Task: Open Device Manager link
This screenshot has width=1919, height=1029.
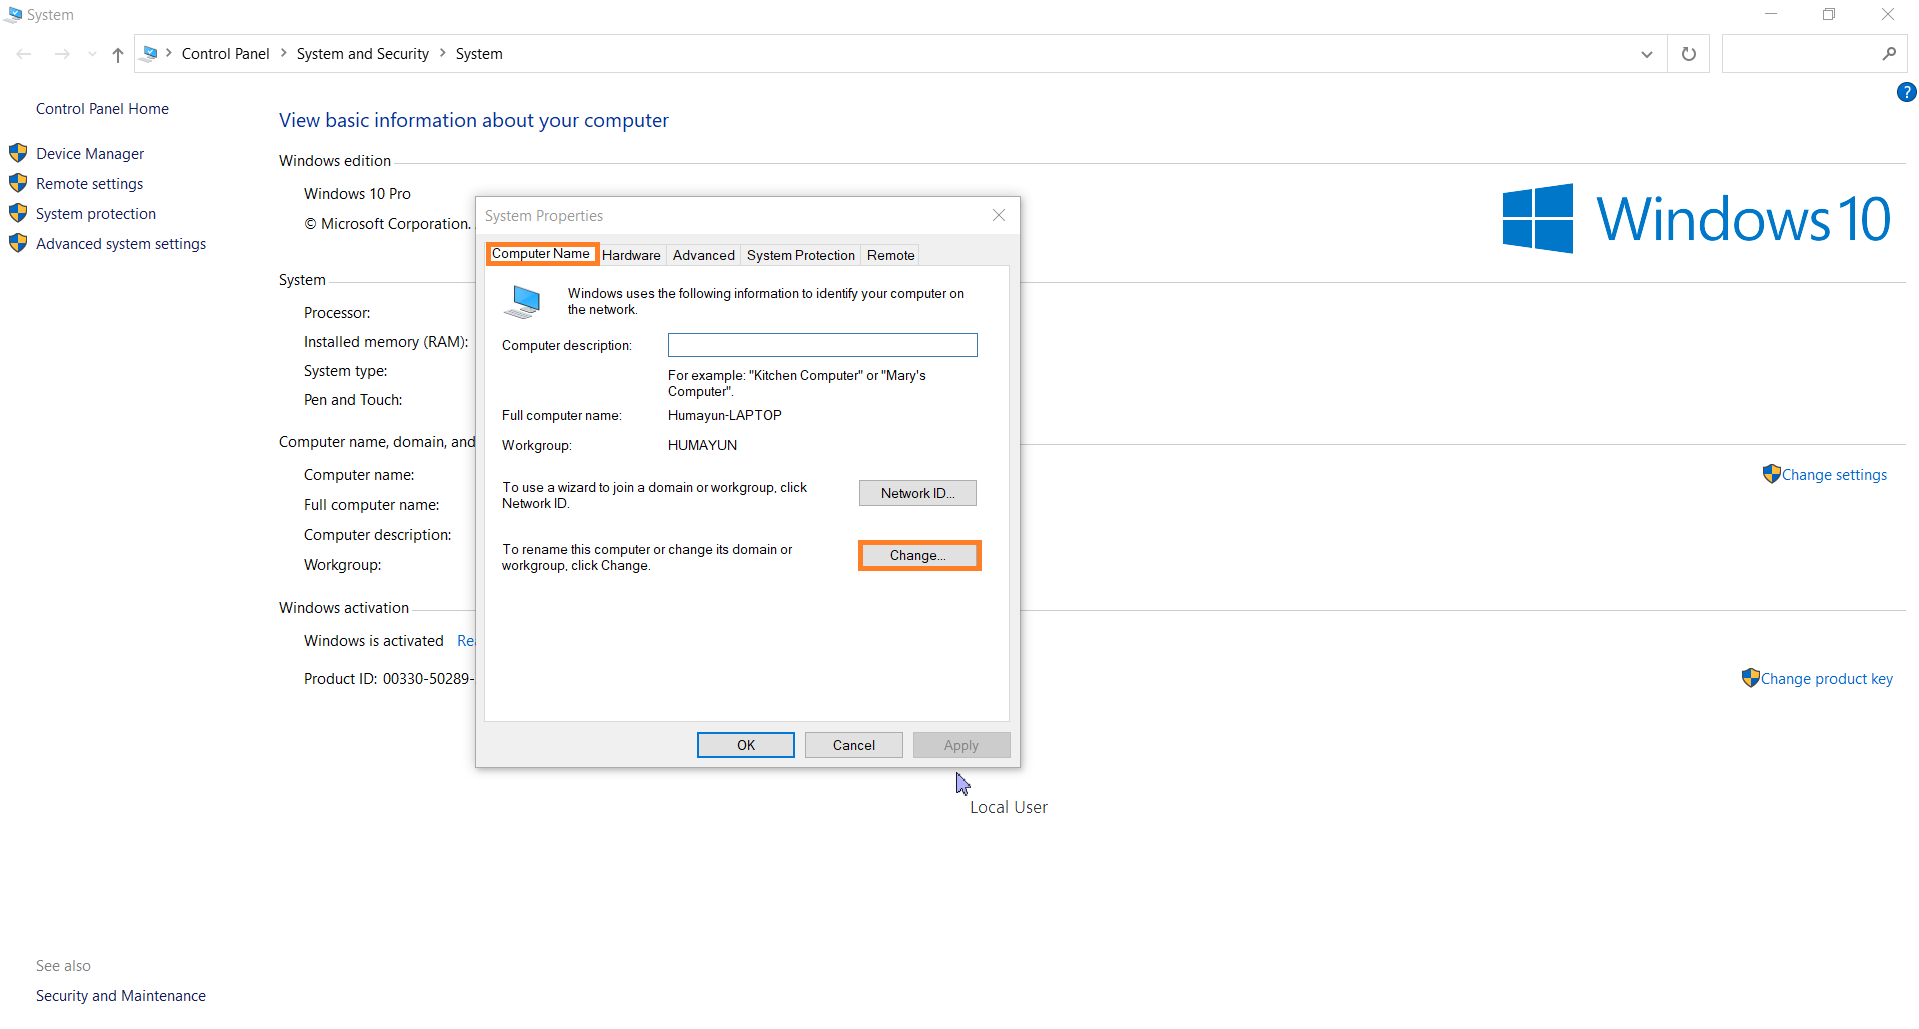Action: coord(90,154)
